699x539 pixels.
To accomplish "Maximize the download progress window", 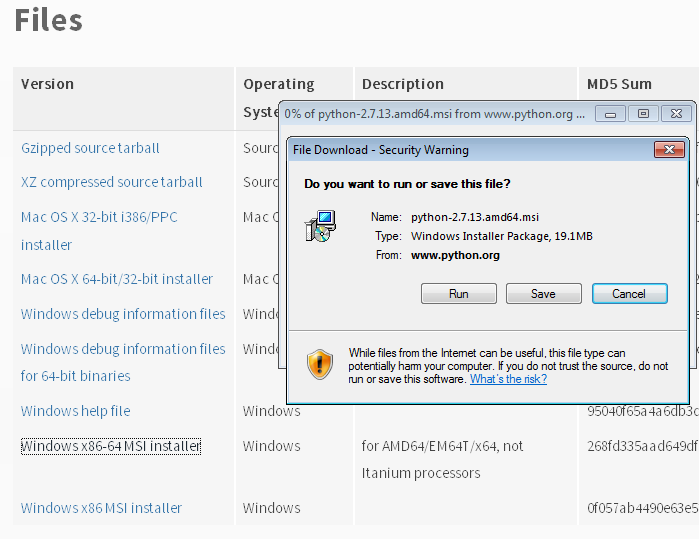I will [643, 114].
